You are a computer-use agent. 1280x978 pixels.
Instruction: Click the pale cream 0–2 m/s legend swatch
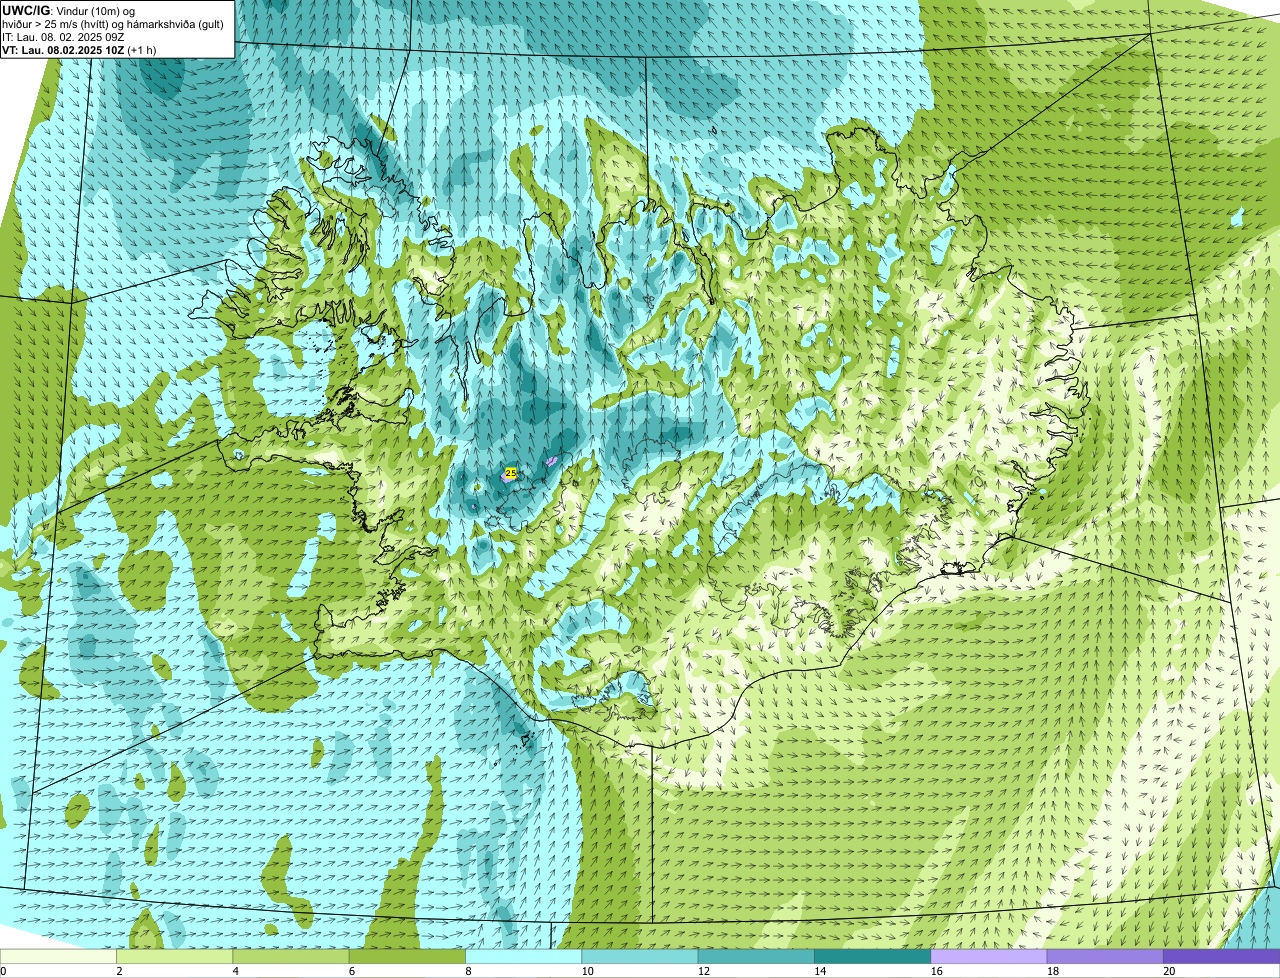click(x=58, y=957)
